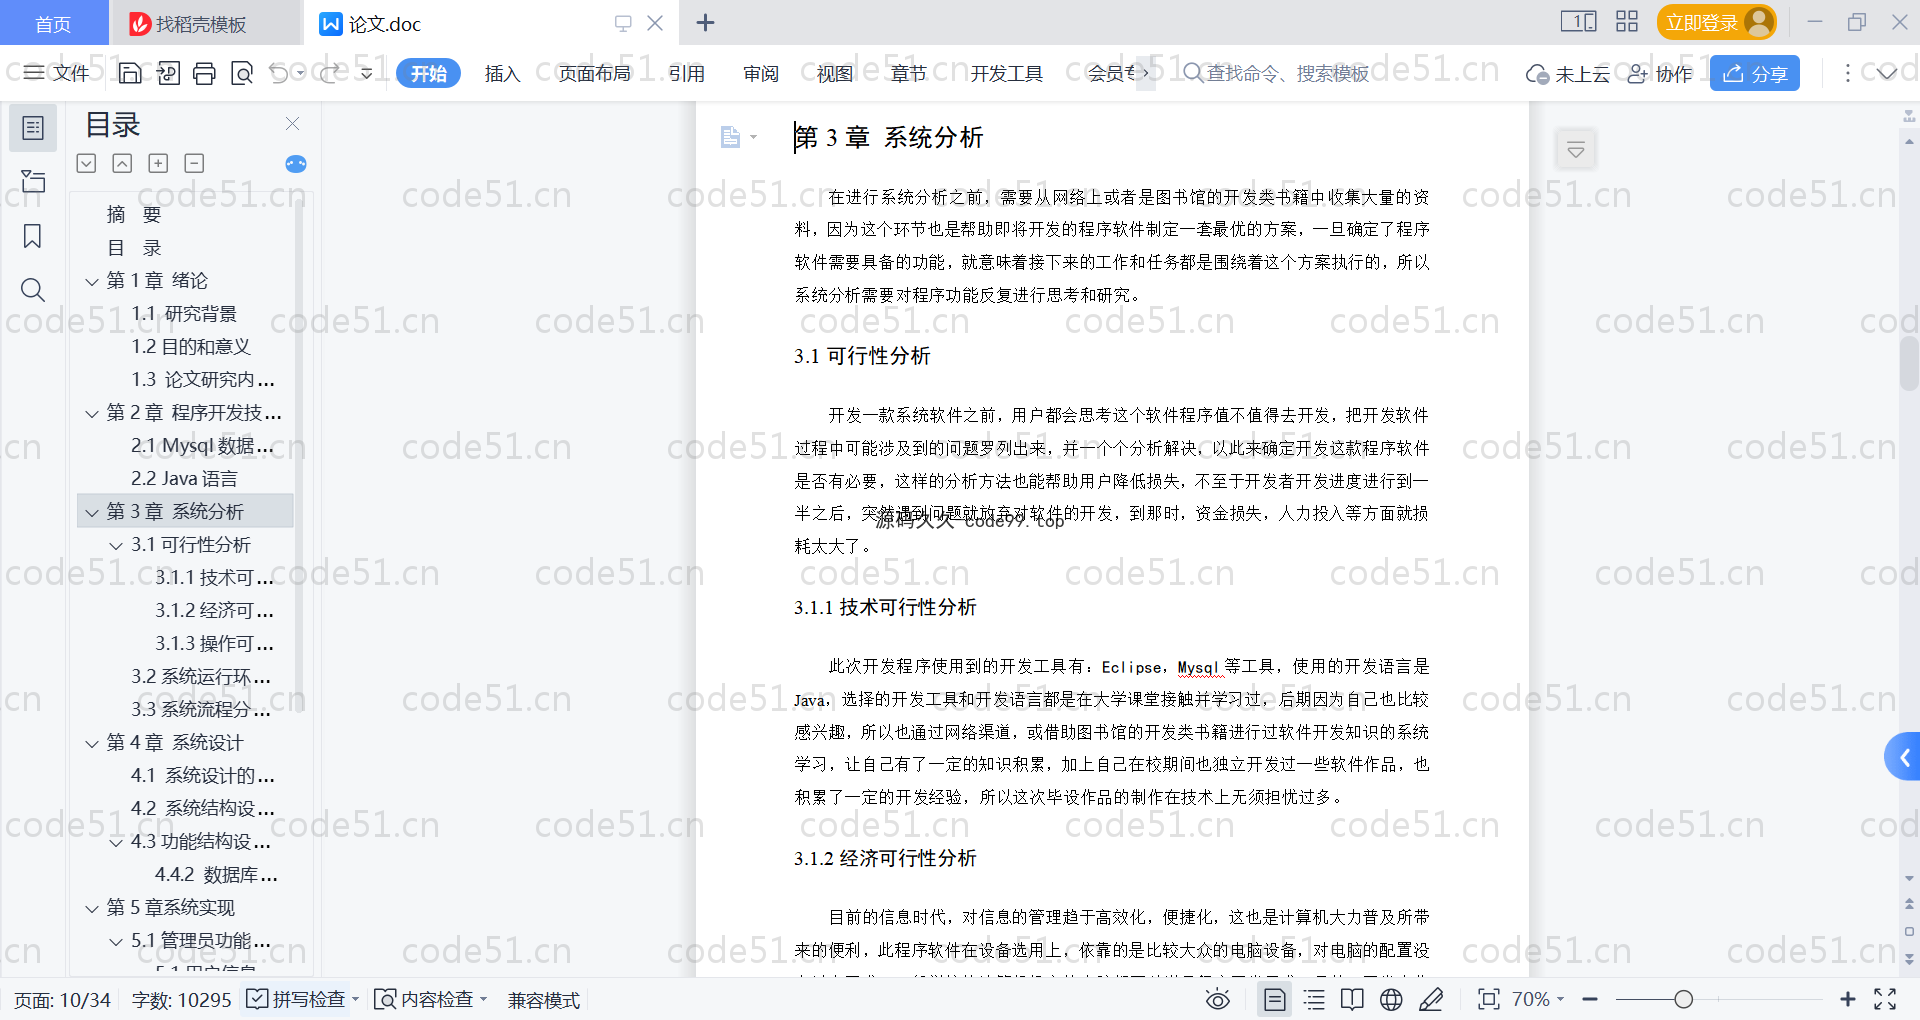The height and width of the screenshot is (1020, 1920).
Task: Open Print Preview icon
Action: pyautogui.click(x=242, y=73)
